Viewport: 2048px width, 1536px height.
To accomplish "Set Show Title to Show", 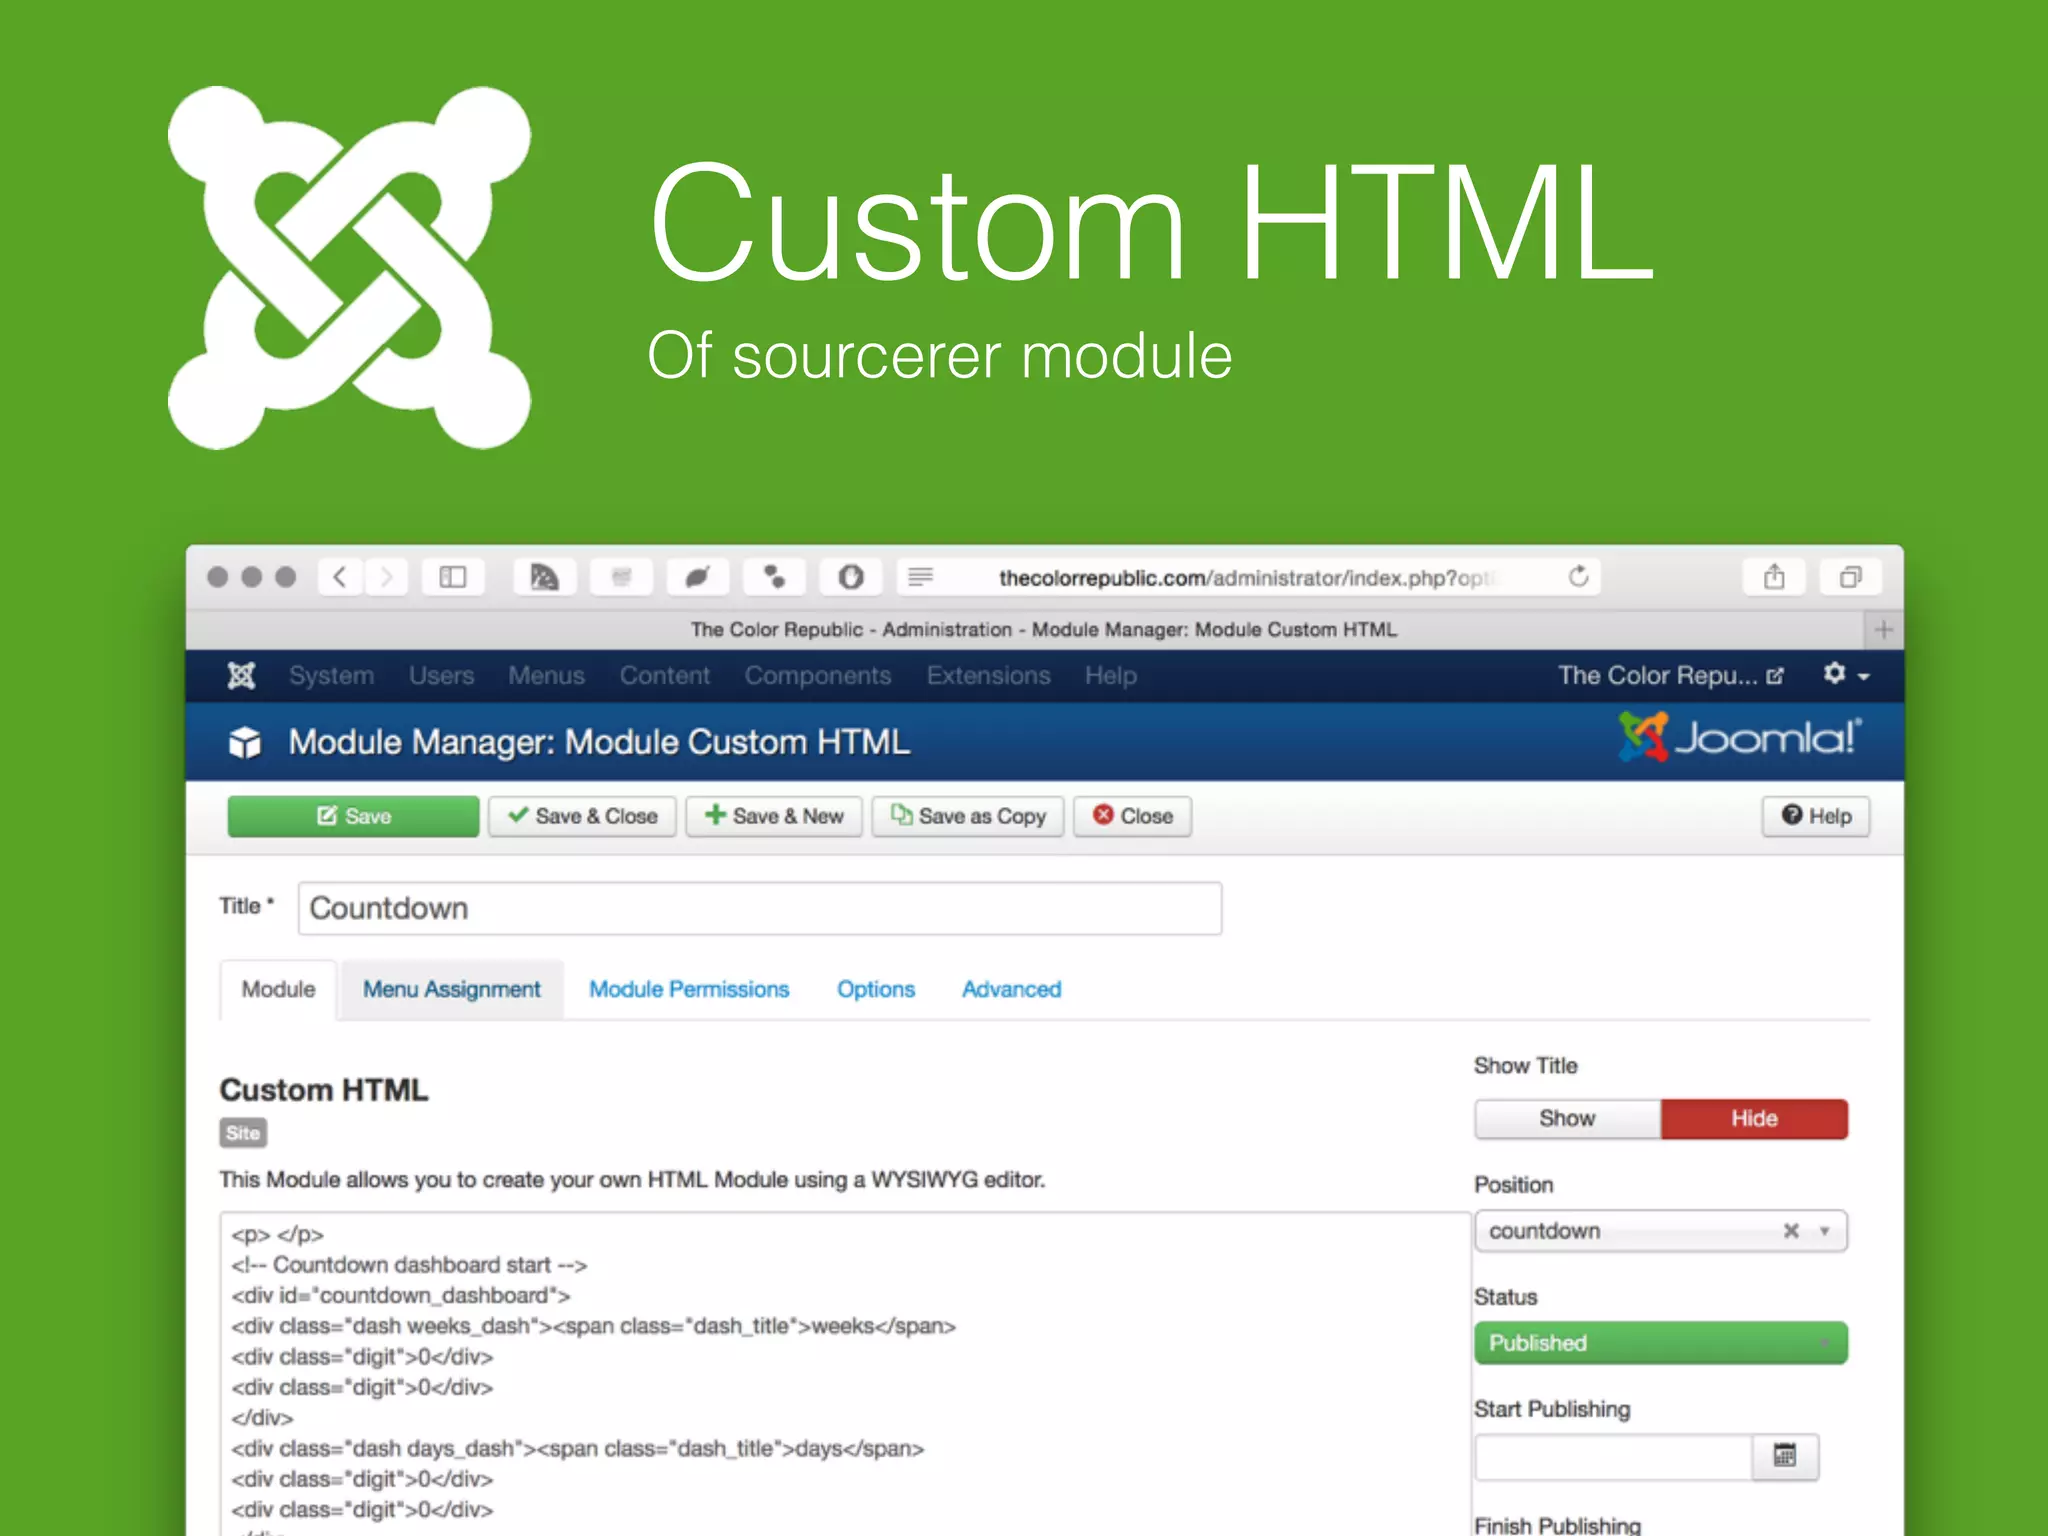I will [x=1567, y=1119].
